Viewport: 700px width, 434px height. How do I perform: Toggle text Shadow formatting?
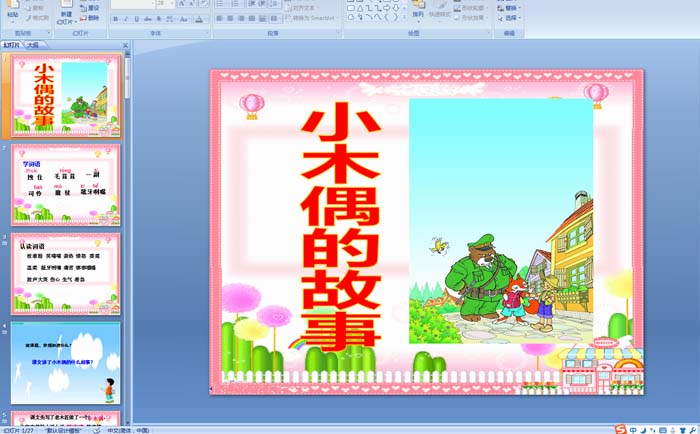pyautogui.click(x=159, y=19)
